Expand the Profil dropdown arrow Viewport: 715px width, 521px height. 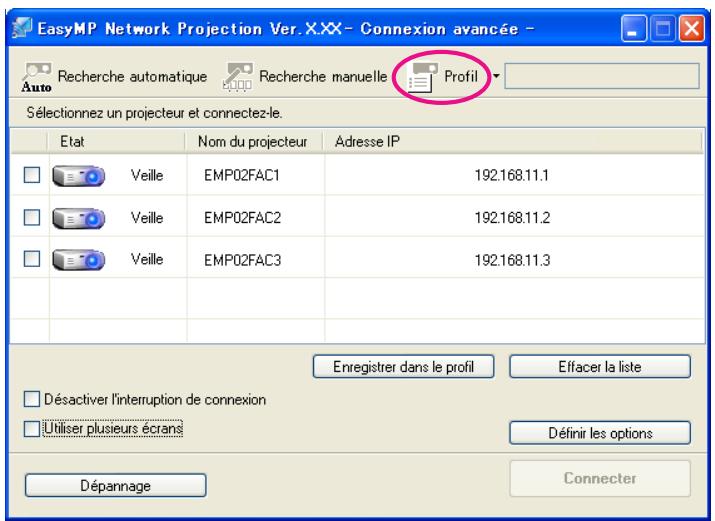click(x=496, y=76)
